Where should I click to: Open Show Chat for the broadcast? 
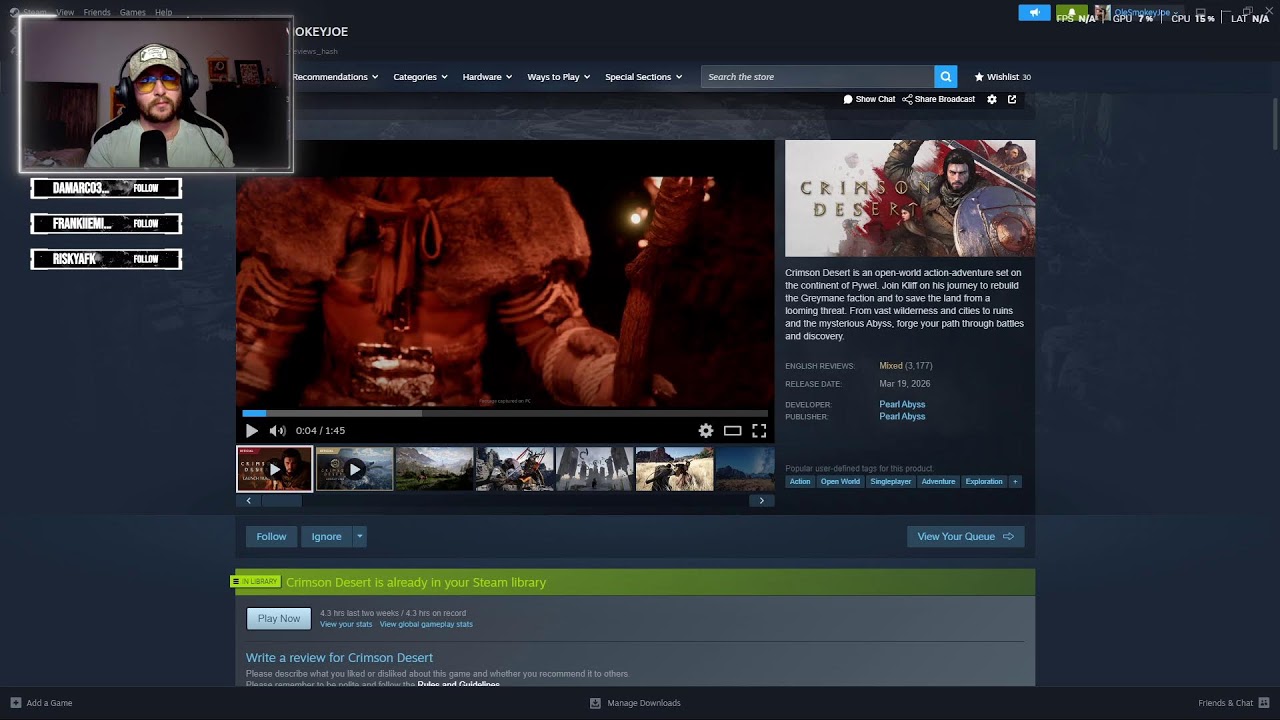click(869, 99)
